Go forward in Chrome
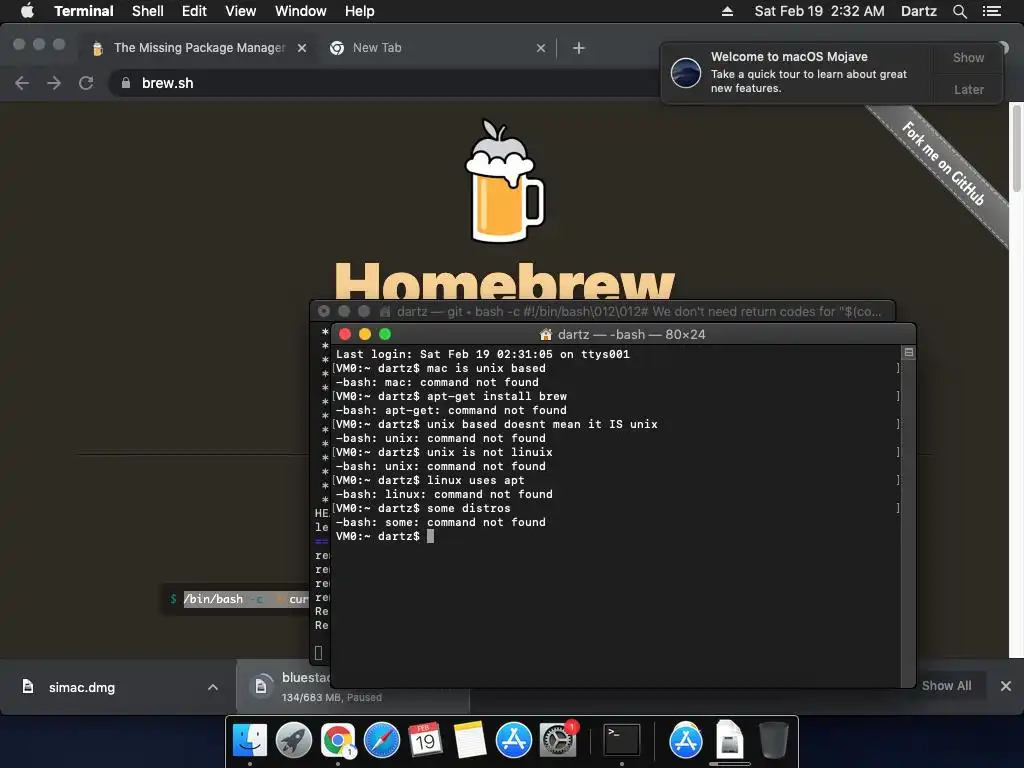 point(54,83)
